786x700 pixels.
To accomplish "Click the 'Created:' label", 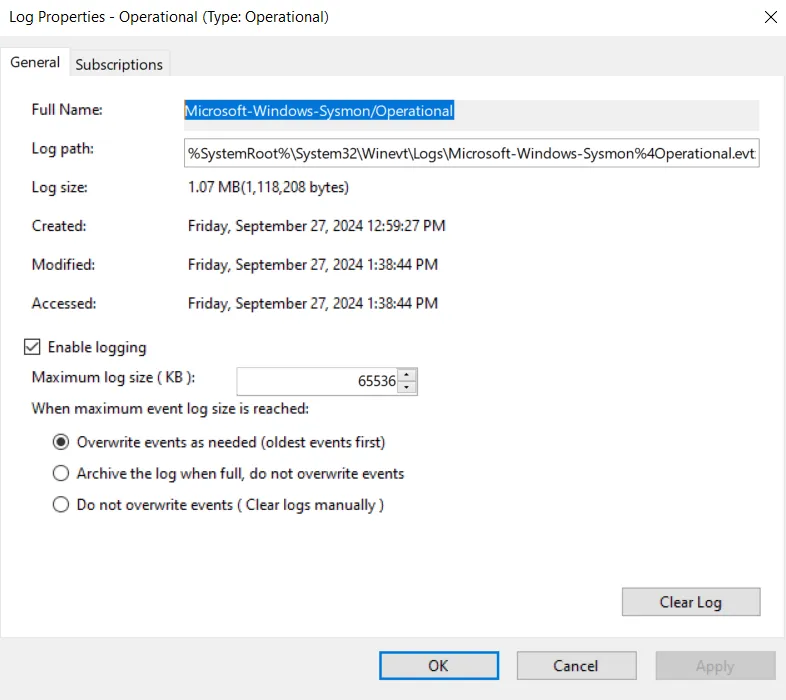I will pos(59,226).
